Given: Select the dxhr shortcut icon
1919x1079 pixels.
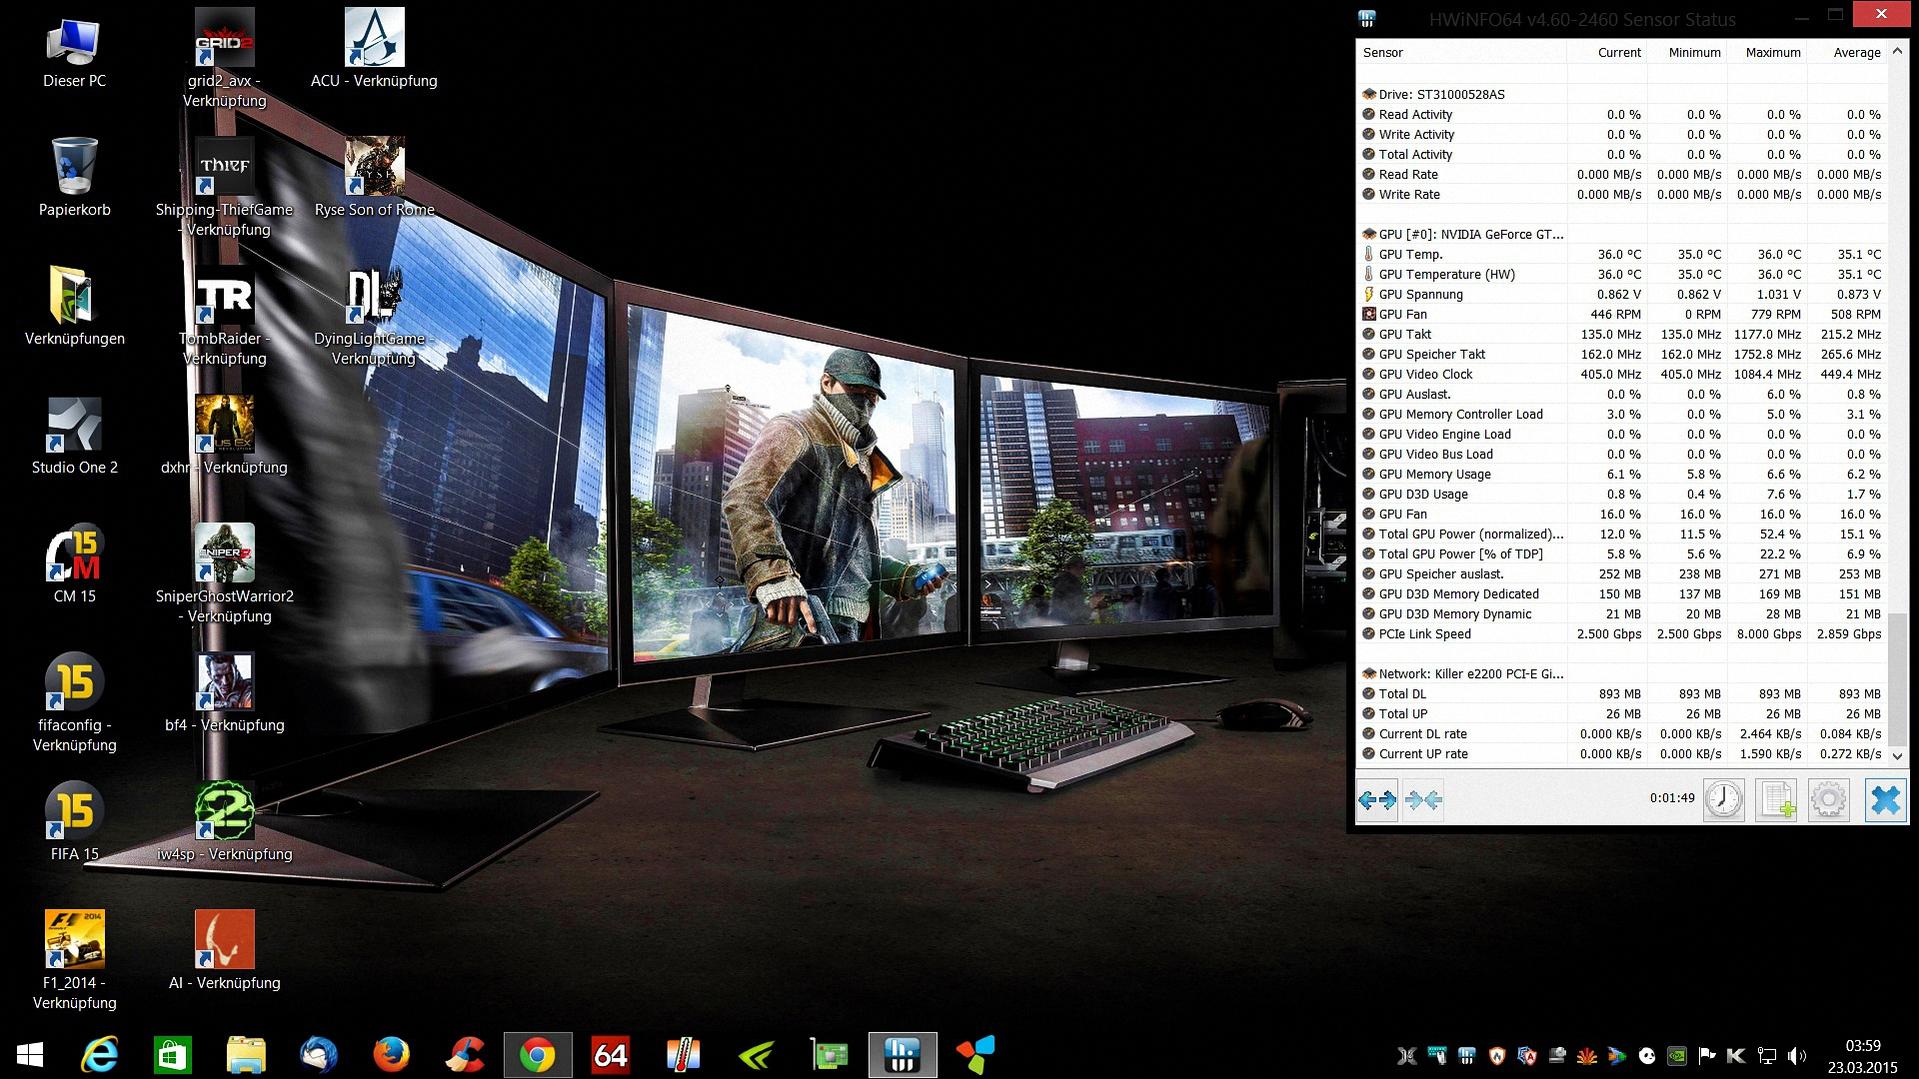Looking at the screenshot, I should [x=224, y=425].
